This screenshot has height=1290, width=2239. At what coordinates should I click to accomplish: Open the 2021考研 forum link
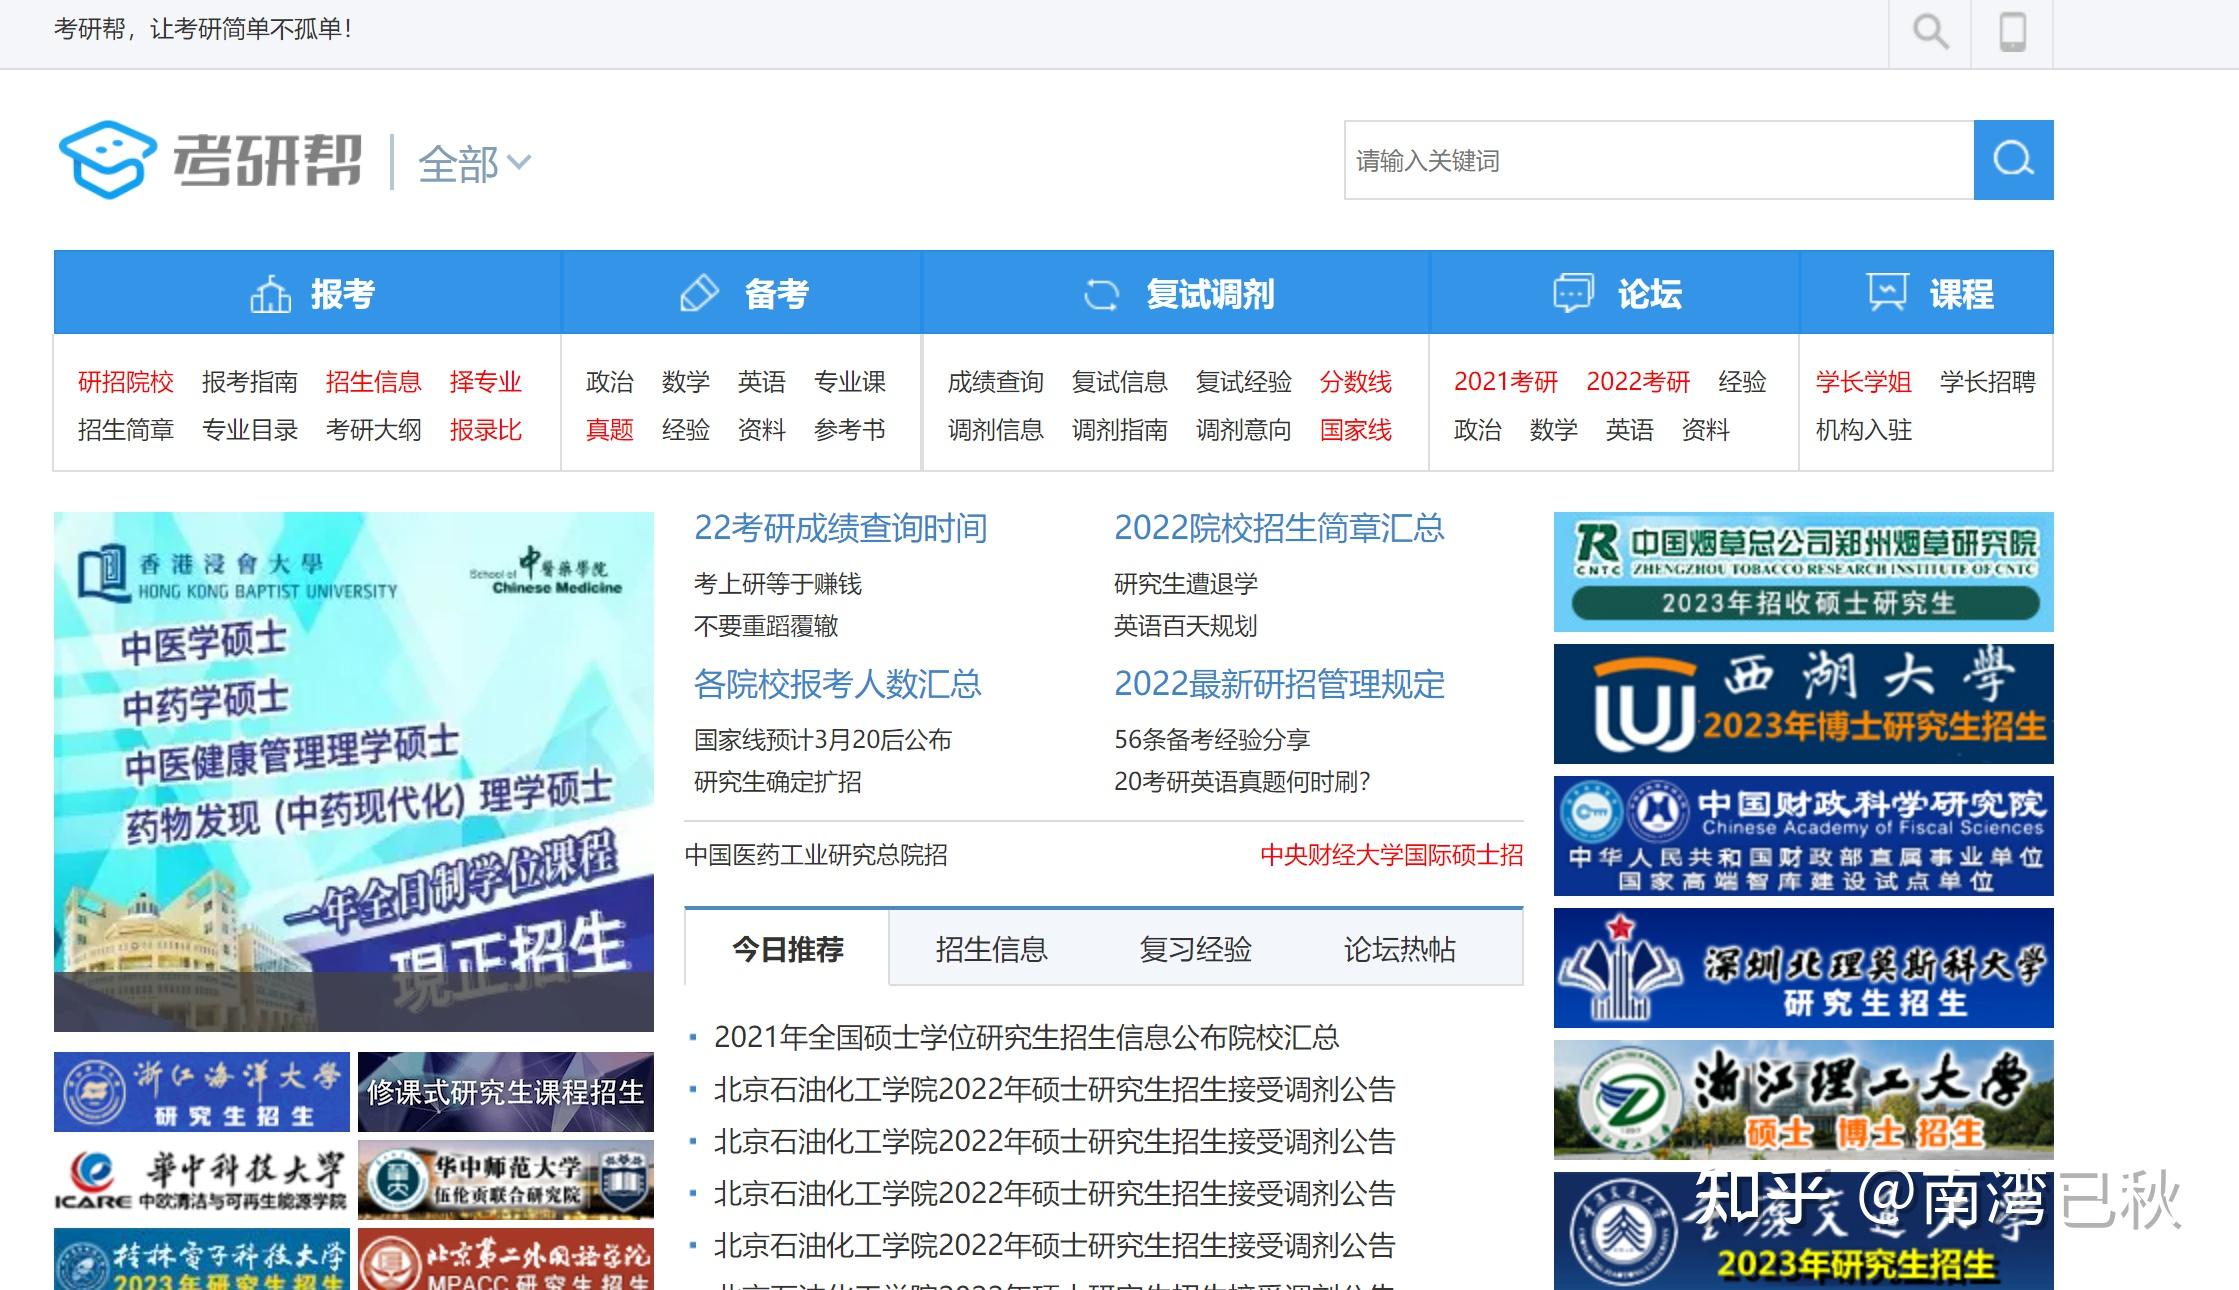pos(1506,382)
